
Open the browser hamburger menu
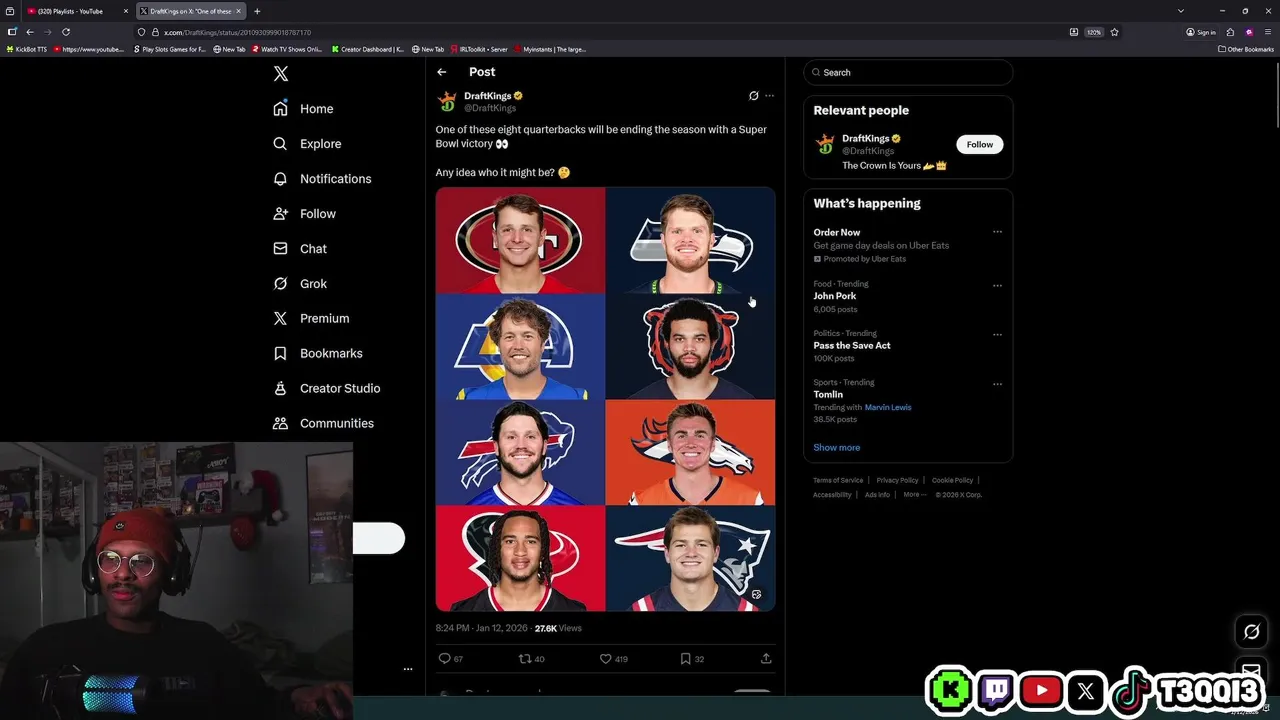click(1268, 32)
